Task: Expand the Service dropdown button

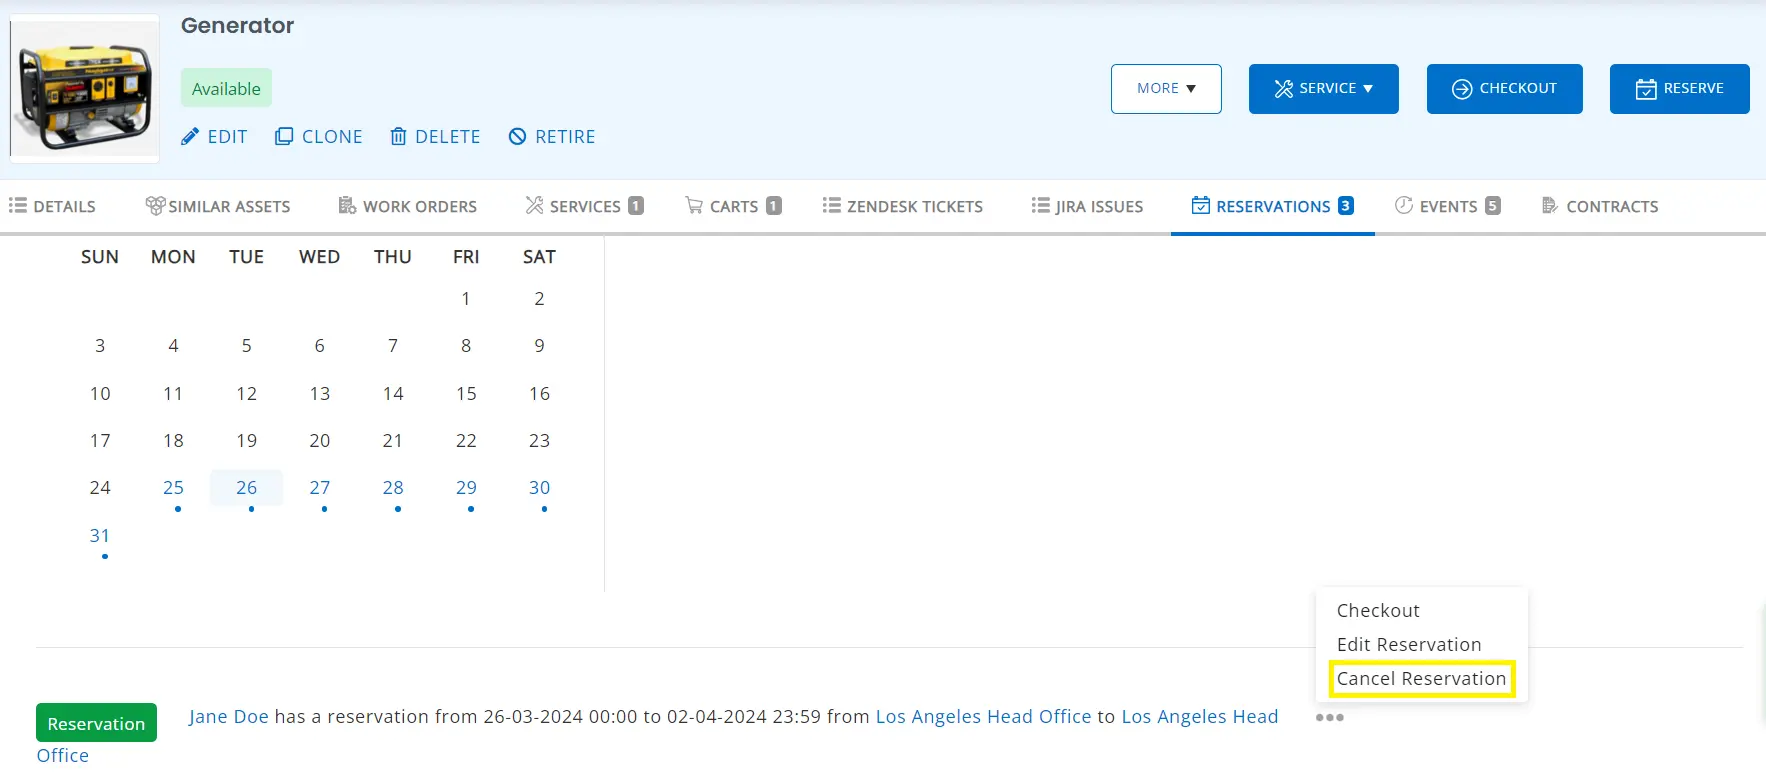Action: (1323, 89)
